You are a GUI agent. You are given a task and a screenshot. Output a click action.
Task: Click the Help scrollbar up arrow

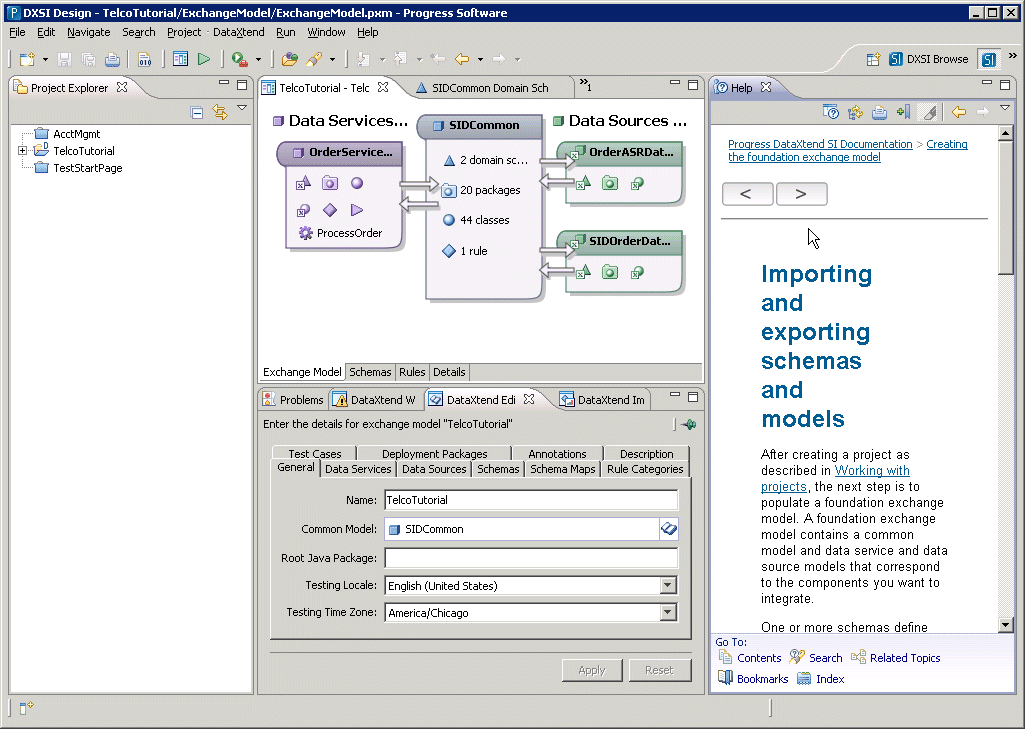(1005, 133)
